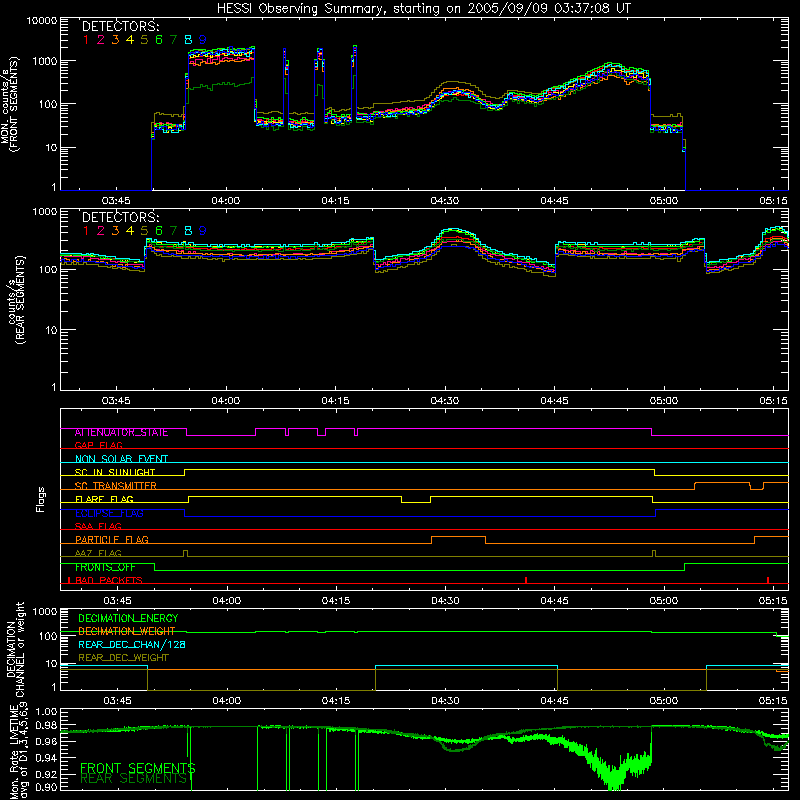Viewport: 800px width, 800px height.
Task: Click the DETECTORS: label in the rear segments panel
Action: pos(120,217)
